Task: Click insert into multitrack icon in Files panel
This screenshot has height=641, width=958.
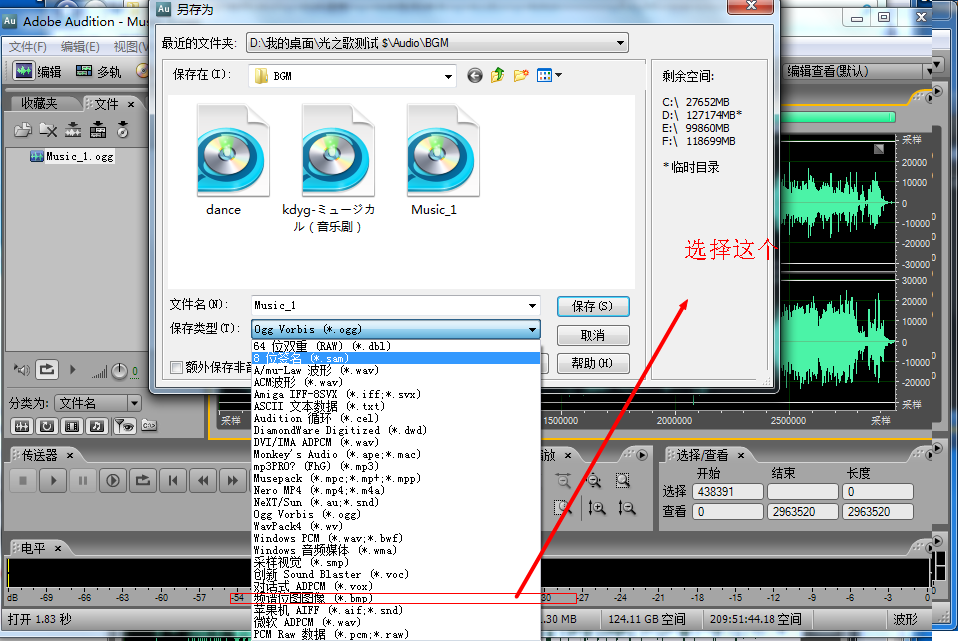Action: coord(98,130)
